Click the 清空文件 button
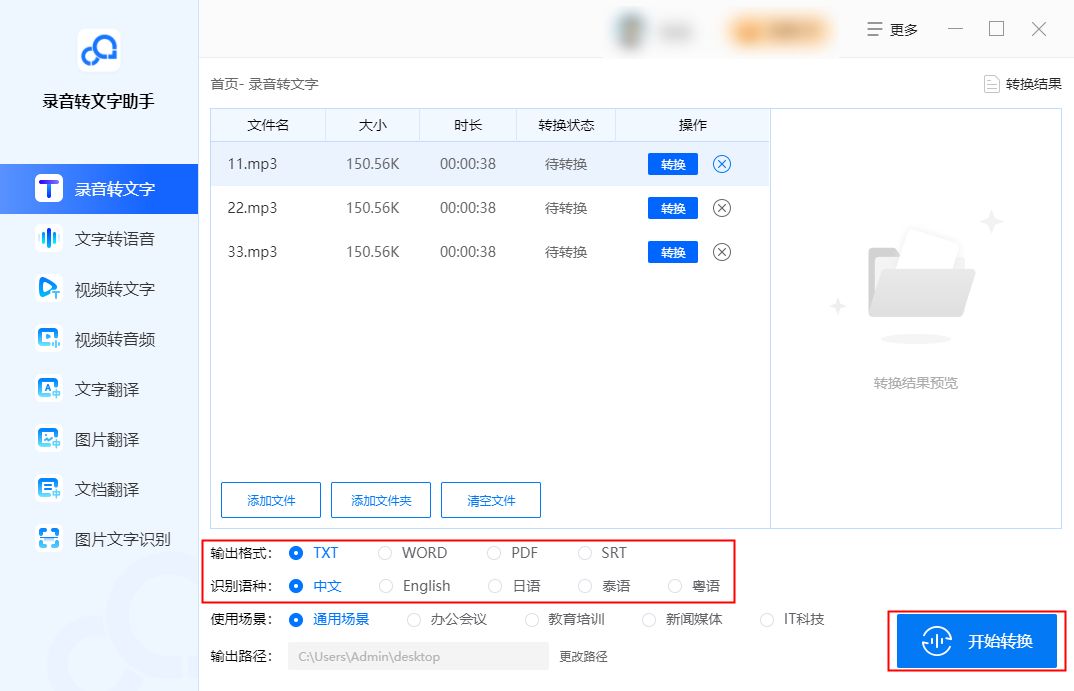 tap(490, 500)
